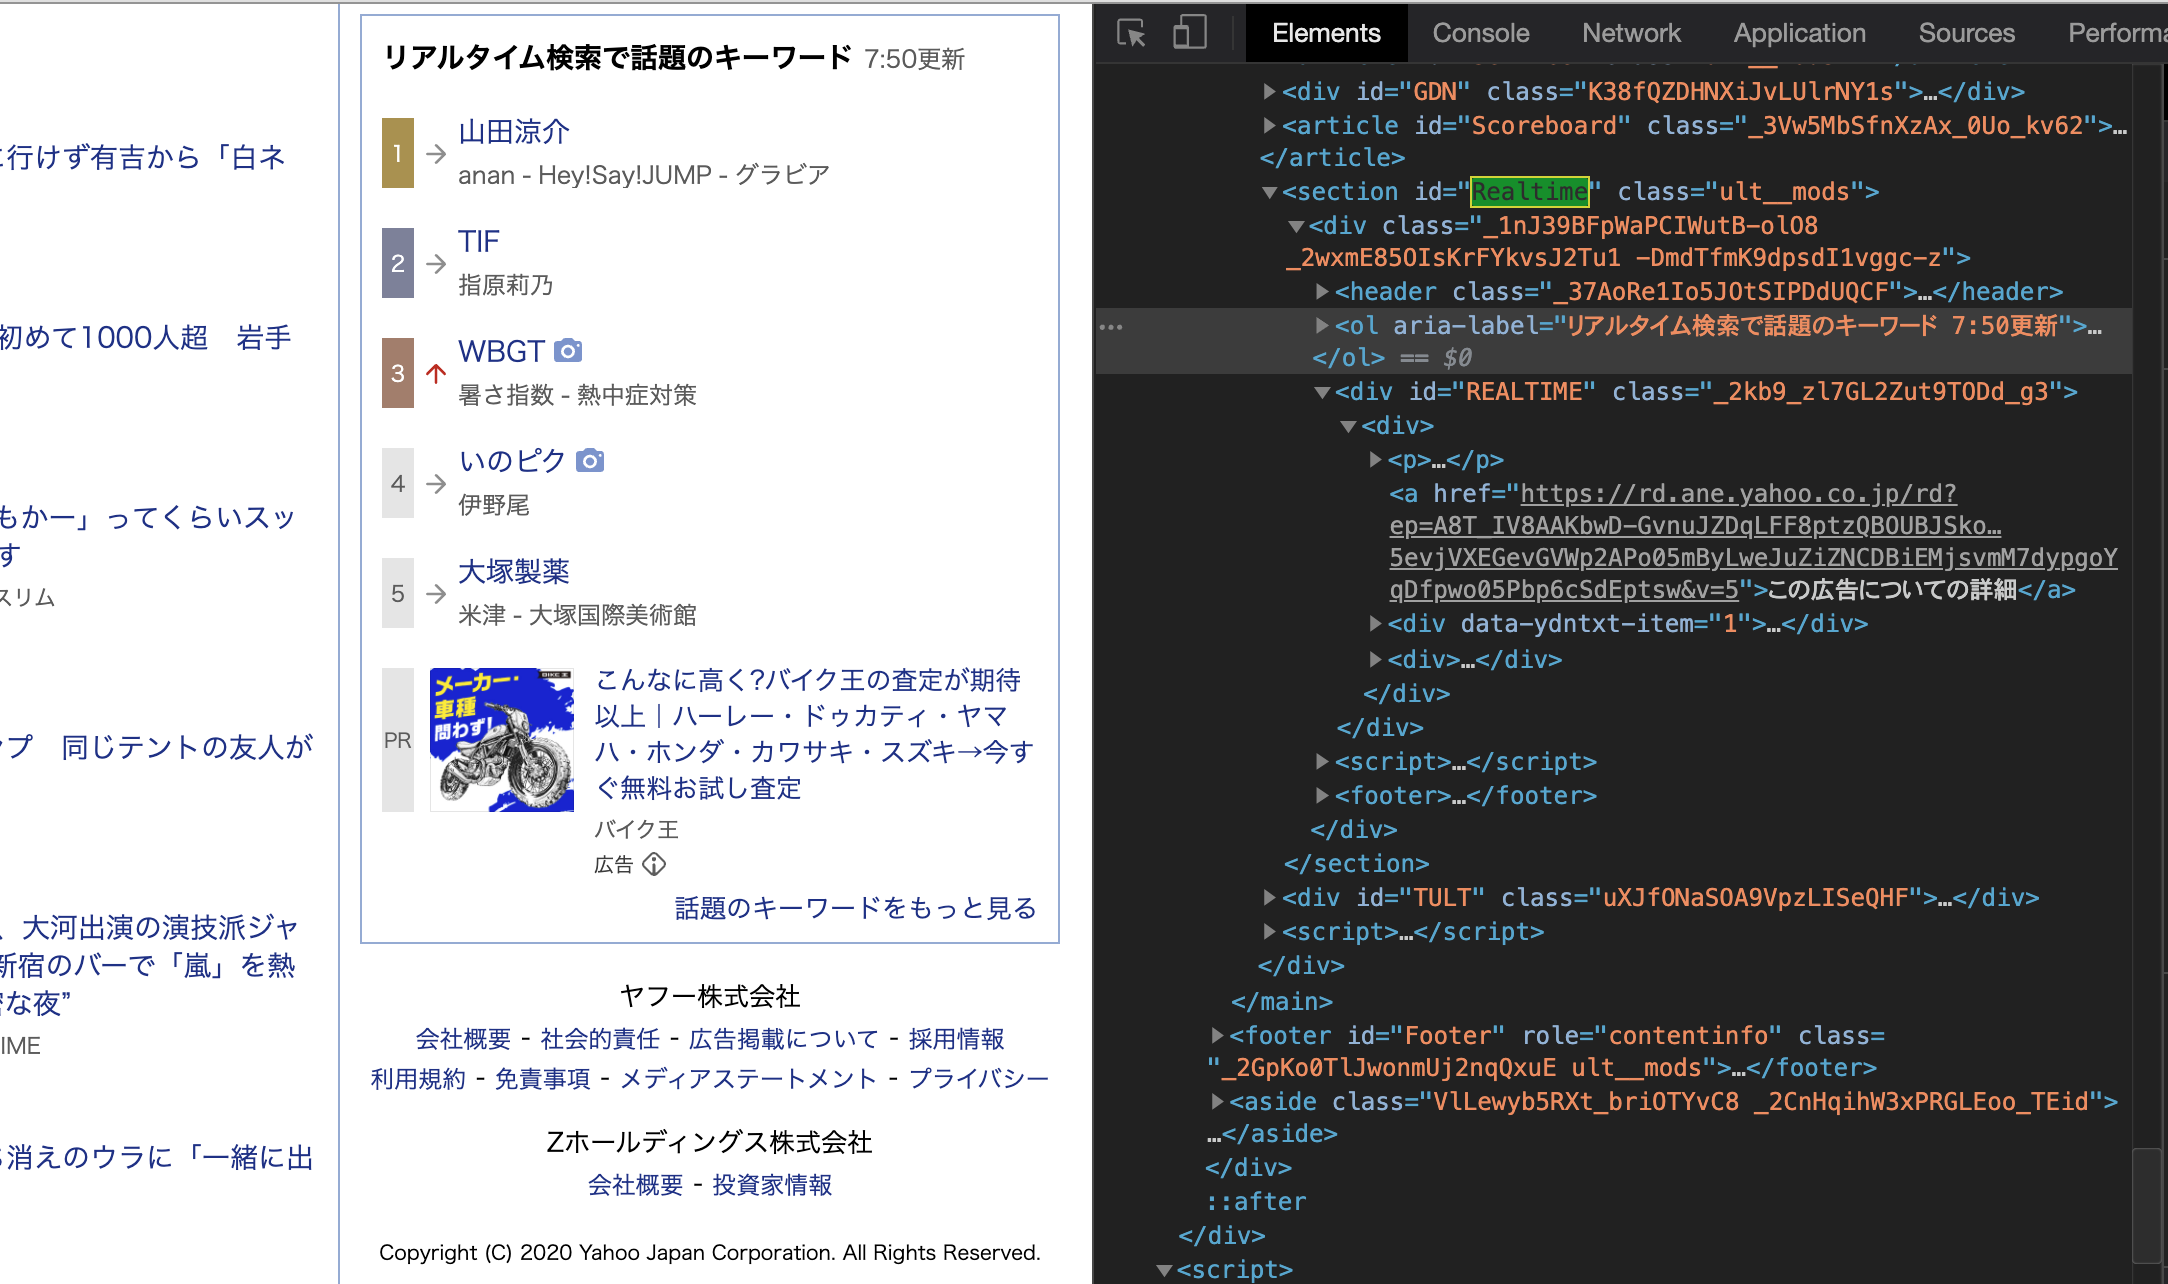
Task: Open 利用規約 footer link
Action: [x=418, y=1079]
